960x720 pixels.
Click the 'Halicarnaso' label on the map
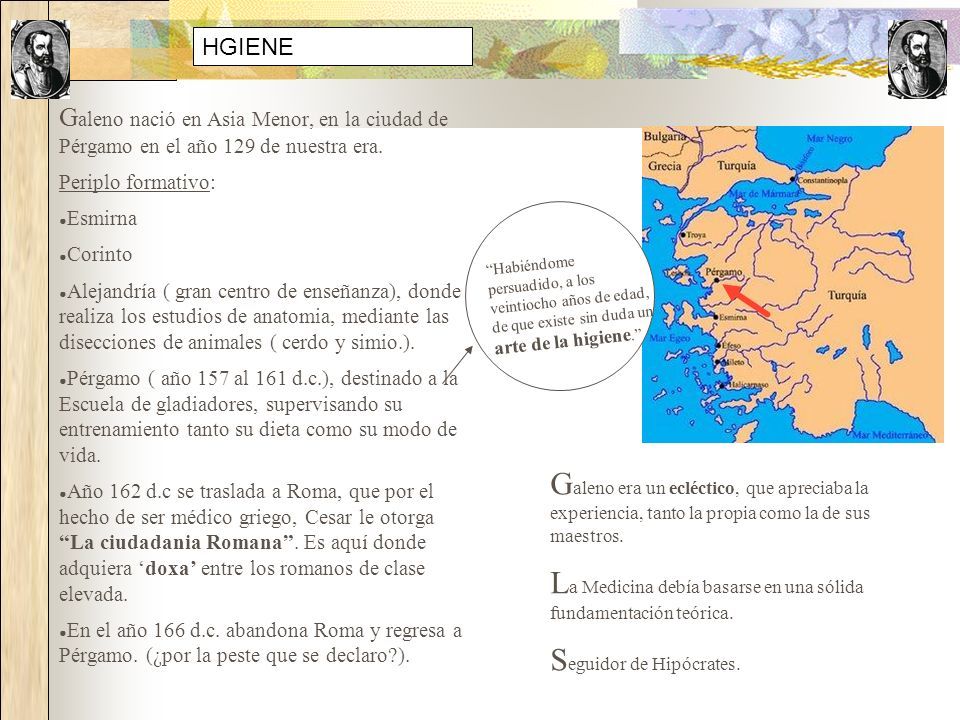point(747,384)
